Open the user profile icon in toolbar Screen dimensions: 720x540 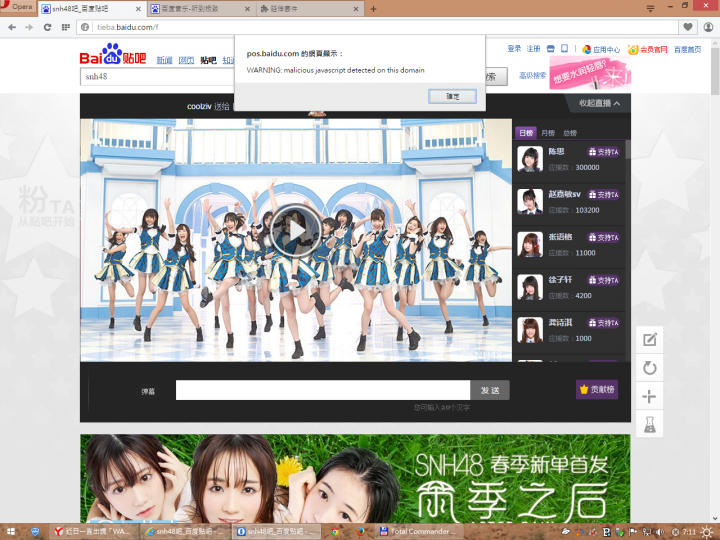pos(709,27)
